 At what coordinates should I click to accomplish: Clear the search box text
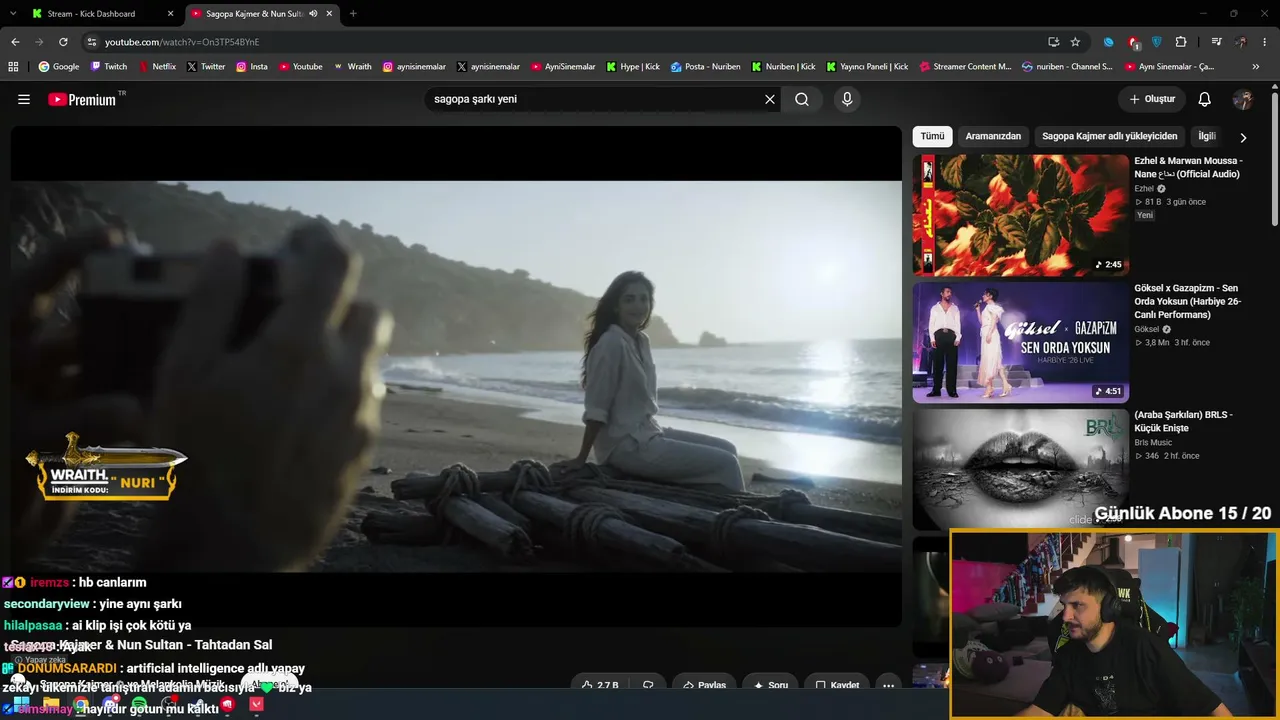[770, 99]
